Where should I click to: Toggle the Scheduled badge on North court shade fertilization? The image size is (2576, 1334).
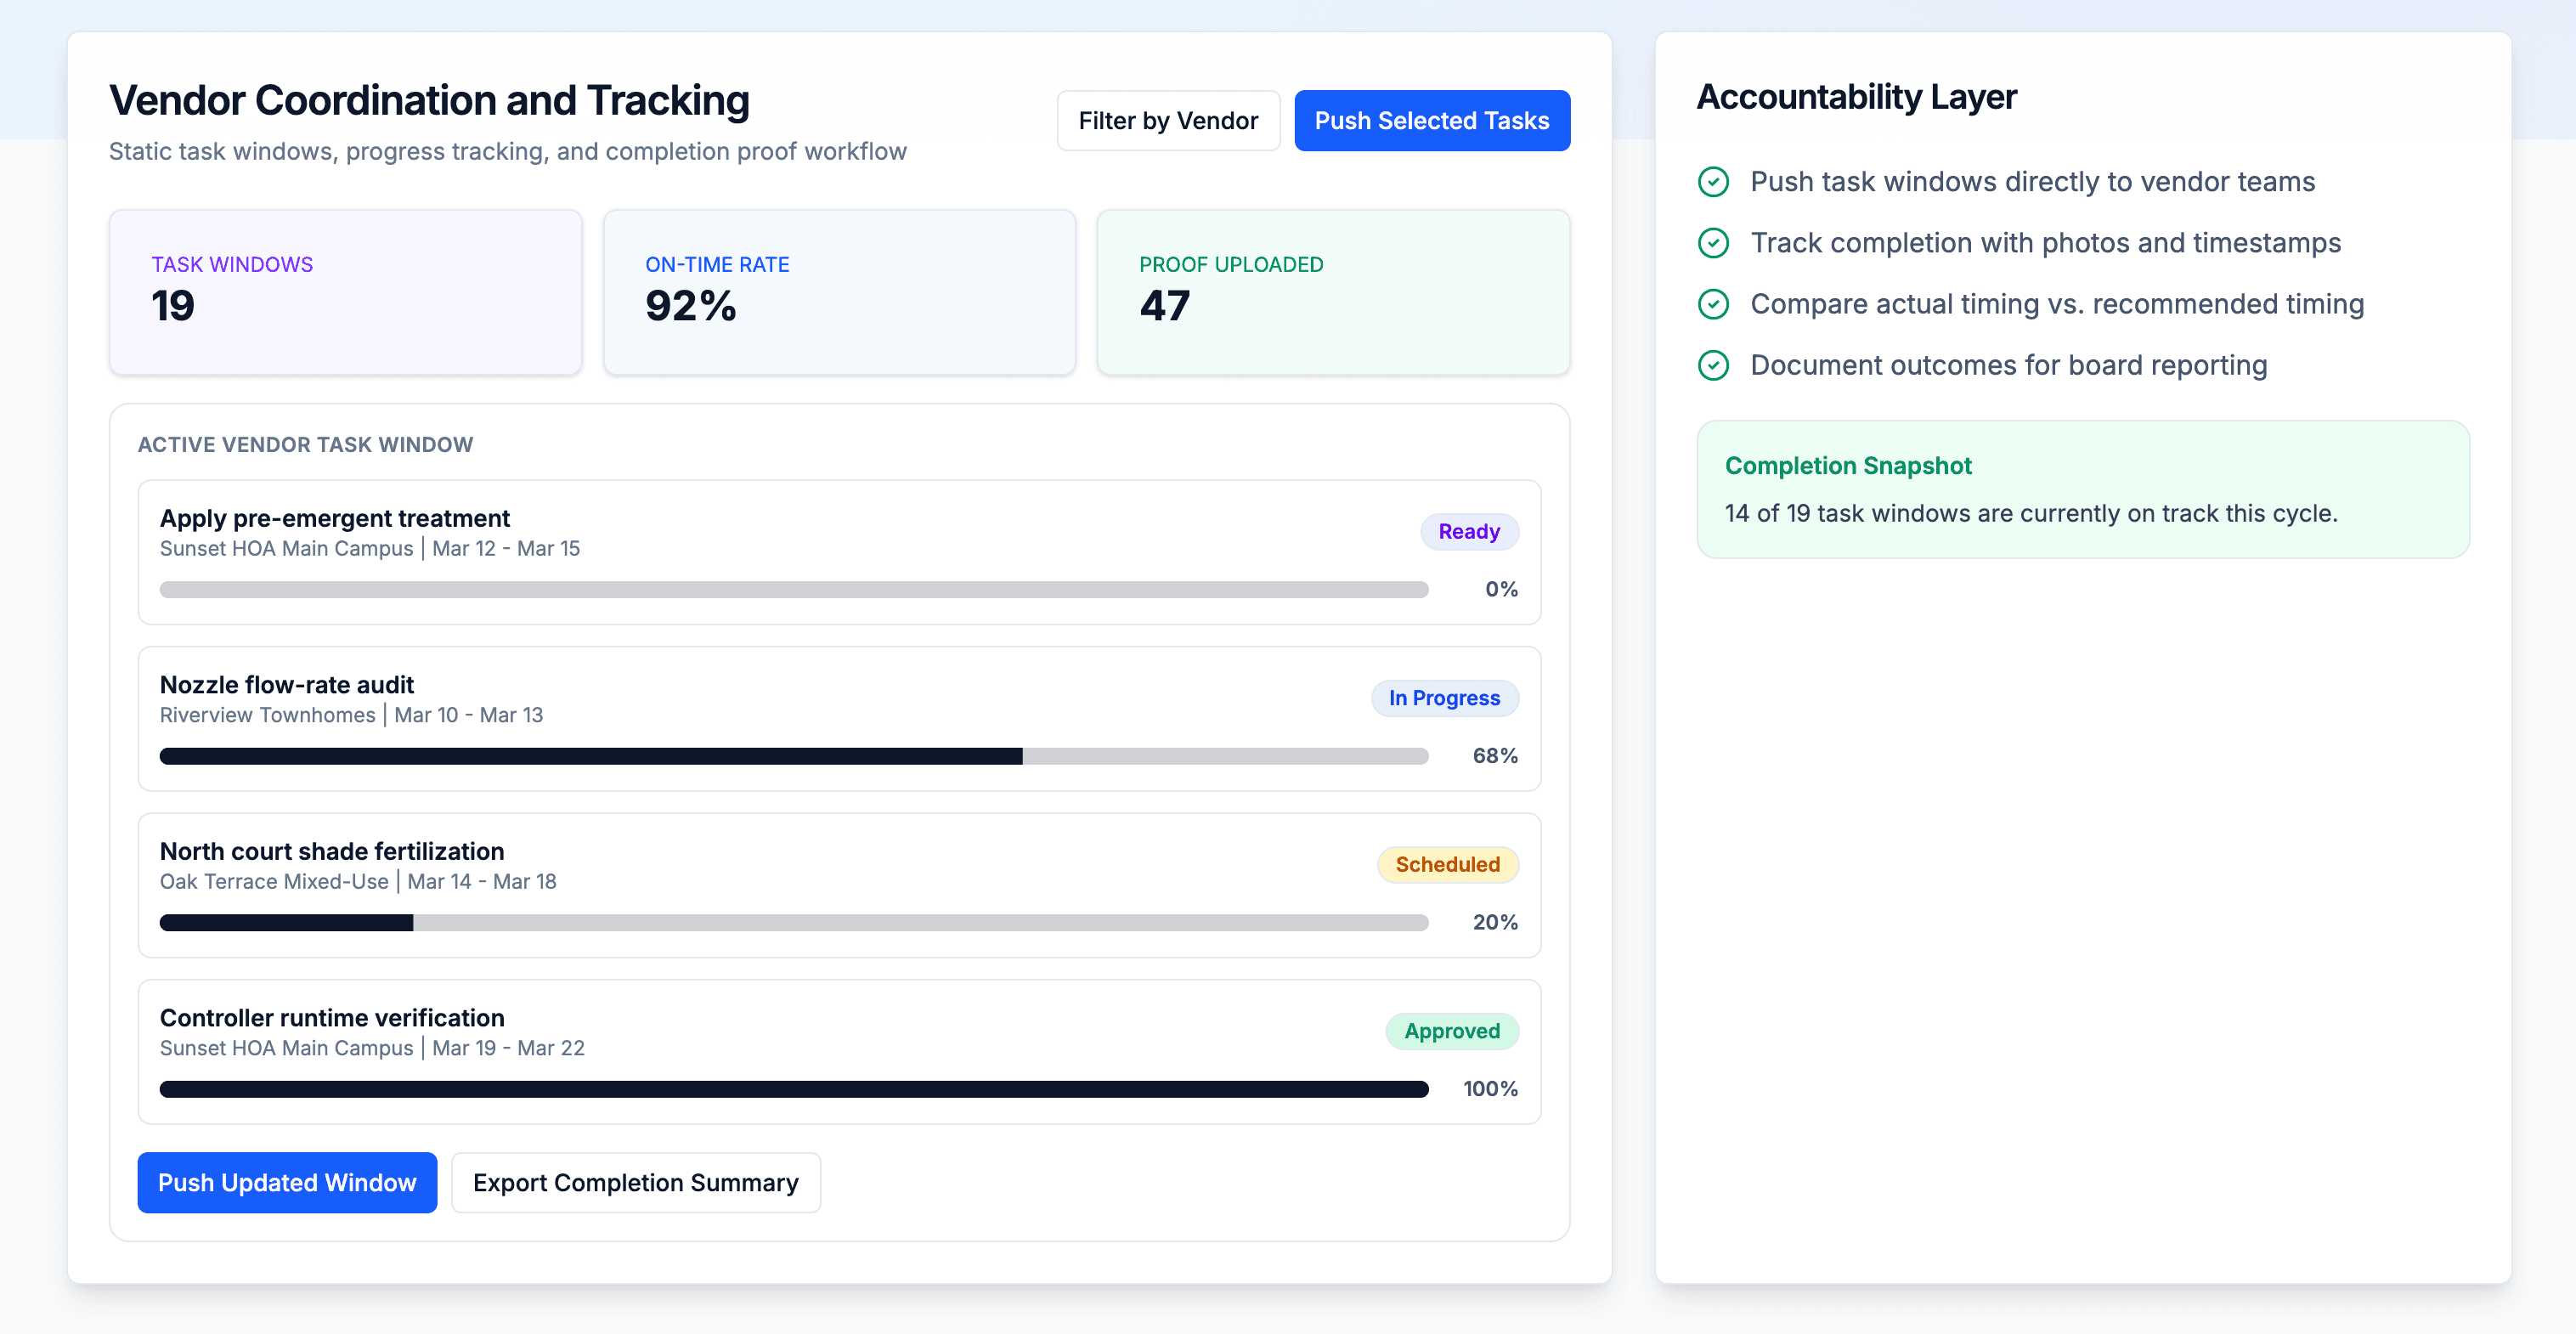pos(1447,864)
